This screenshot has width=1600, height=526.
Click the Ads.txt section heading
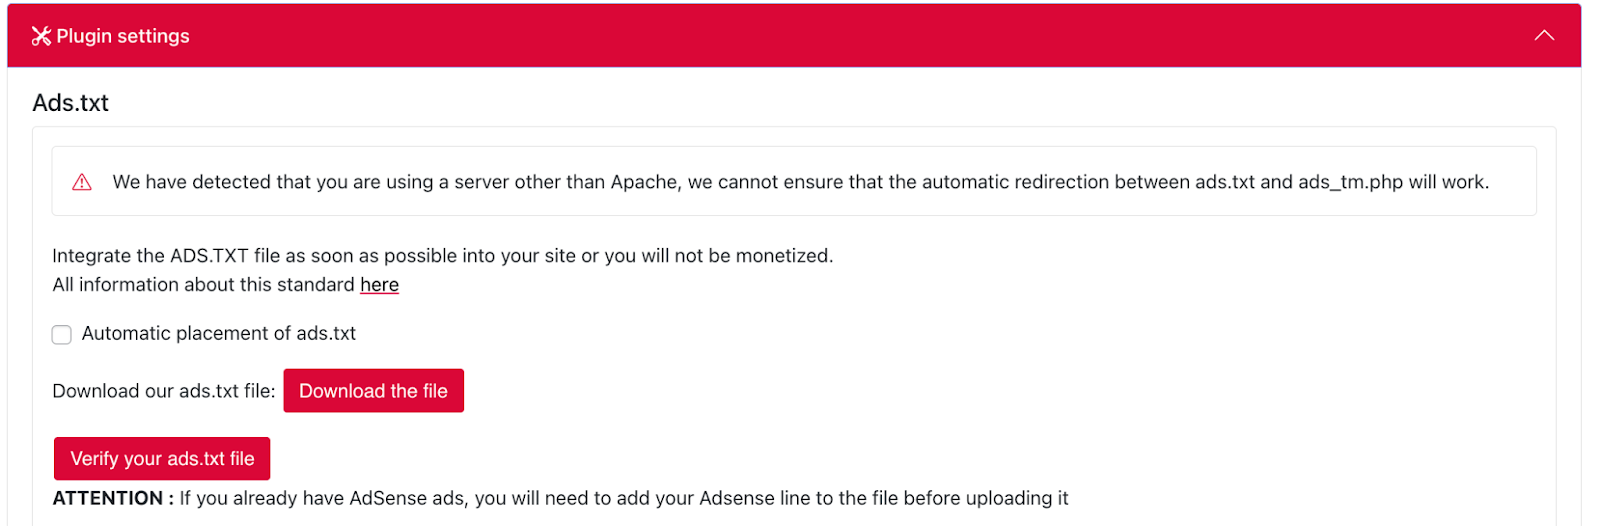(70, 103)
